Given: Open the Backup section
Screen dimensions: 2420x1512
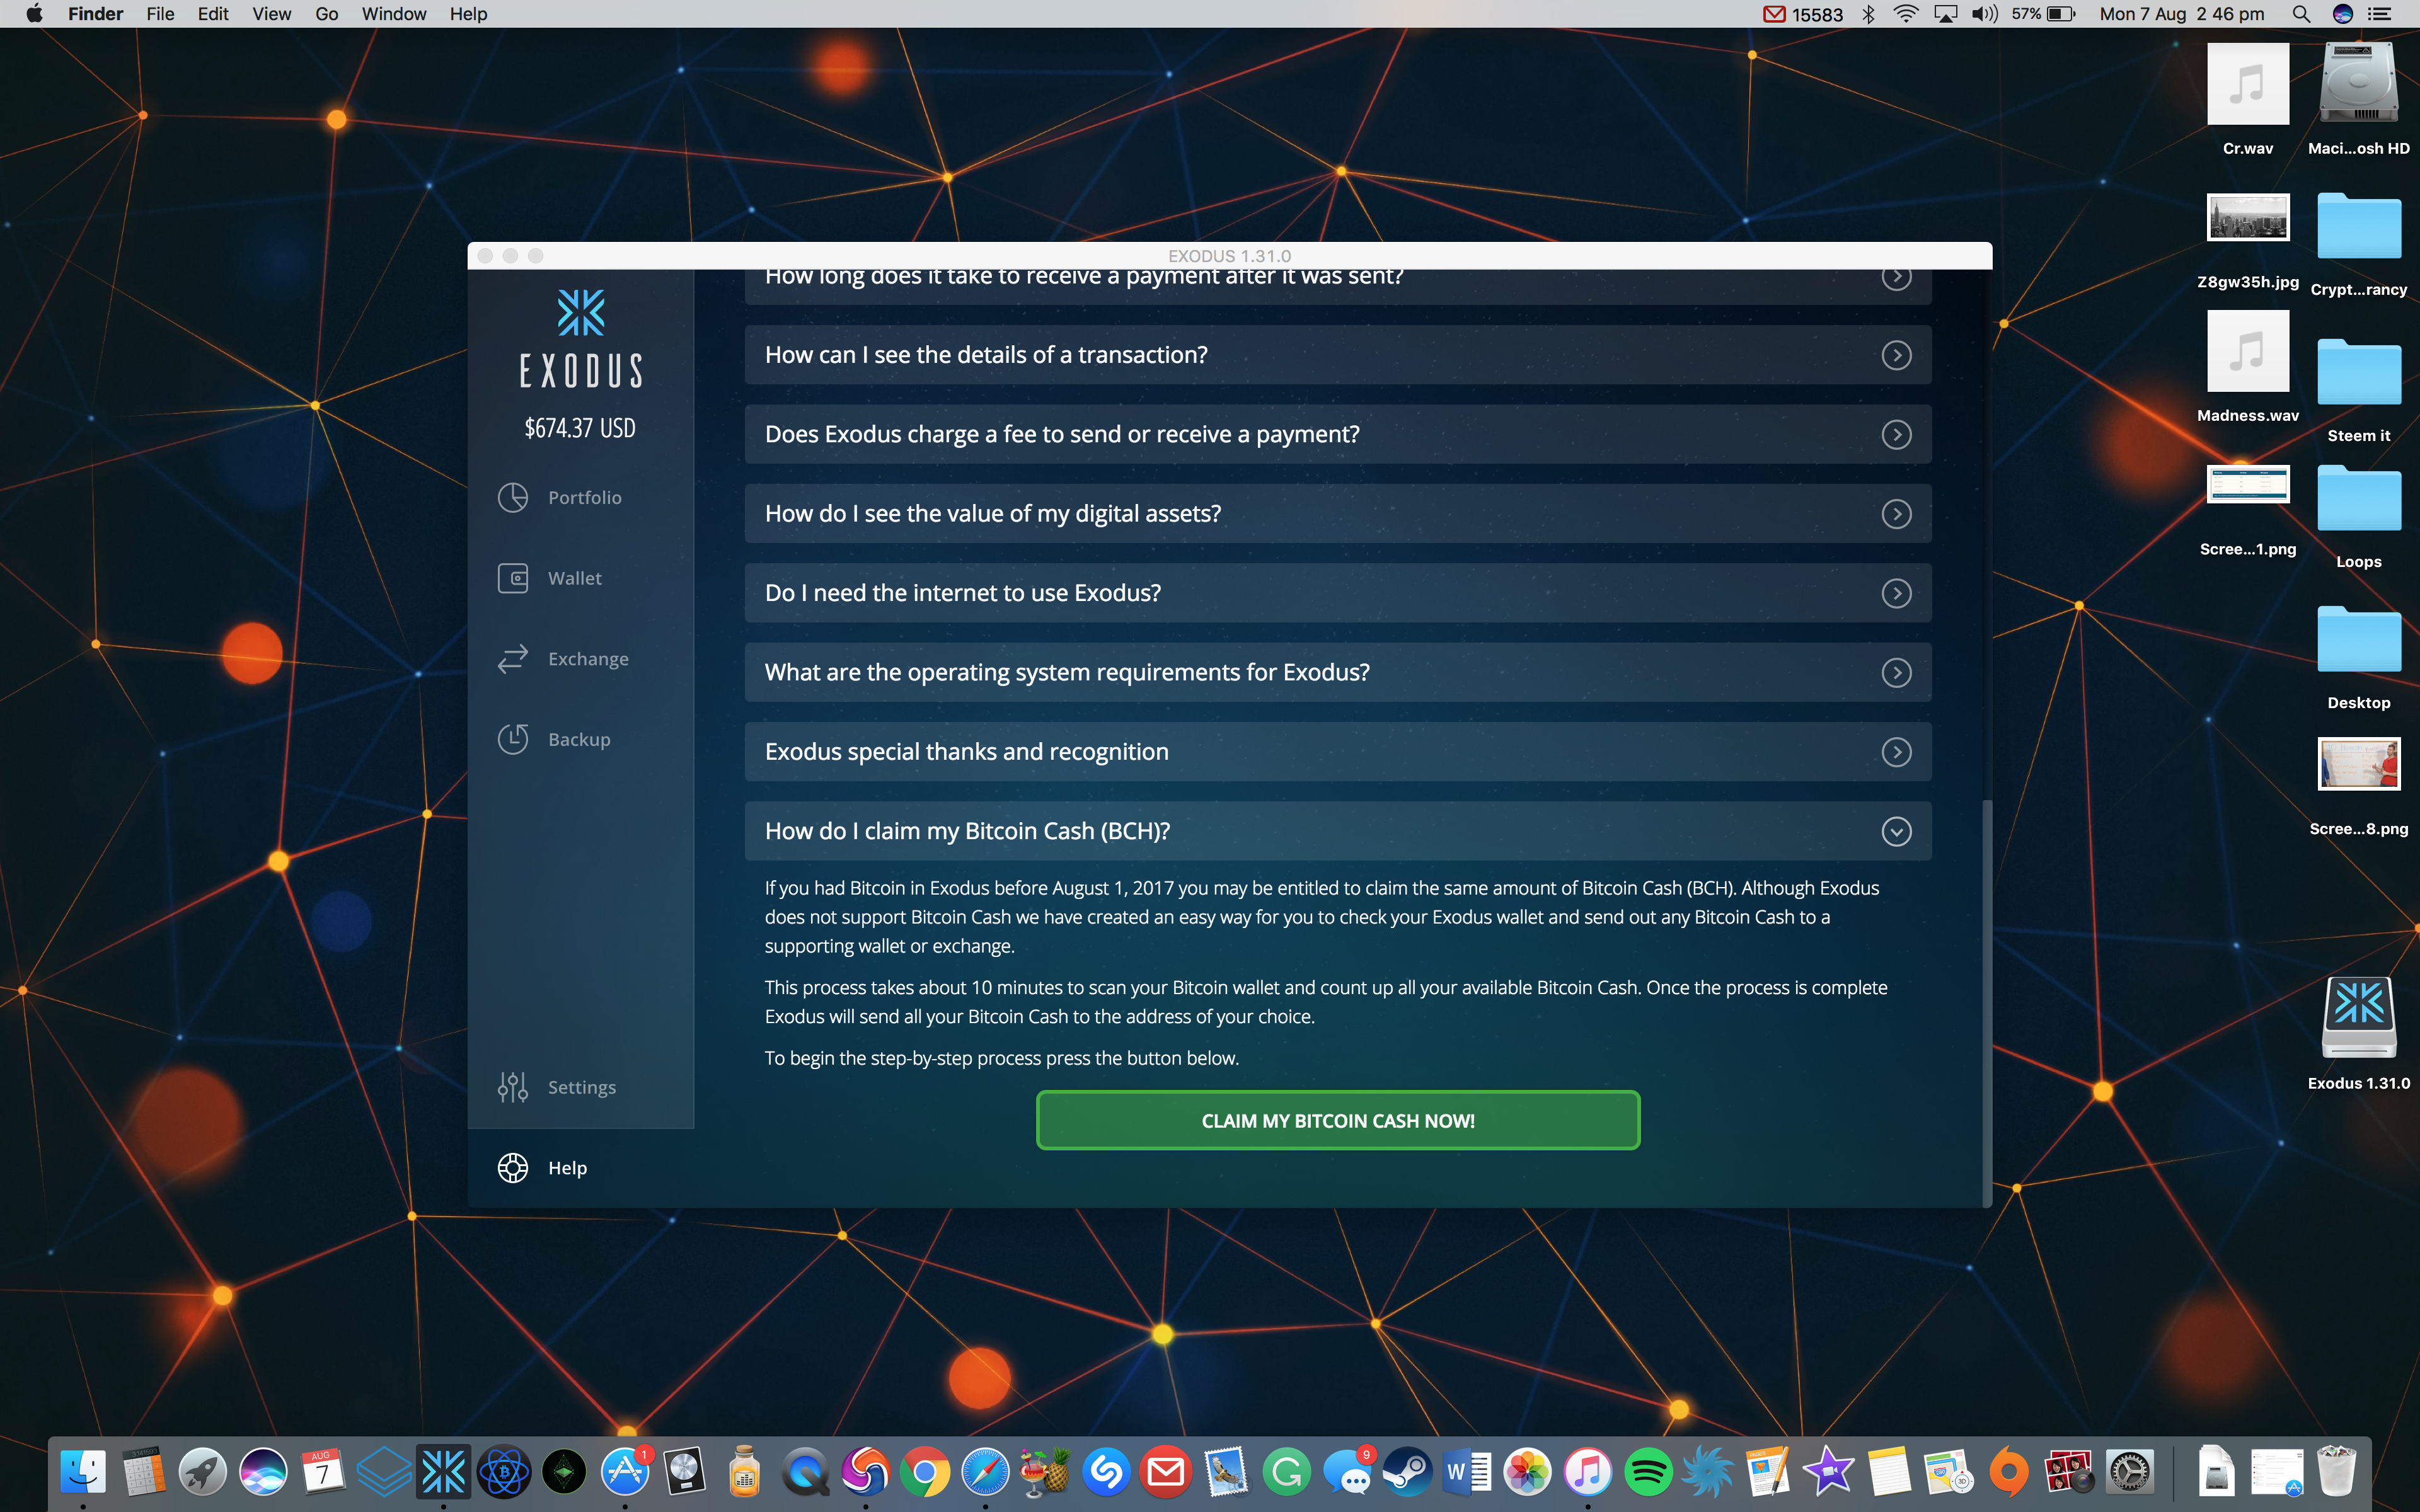Looking at the screenshot, I should click(554, 739).
